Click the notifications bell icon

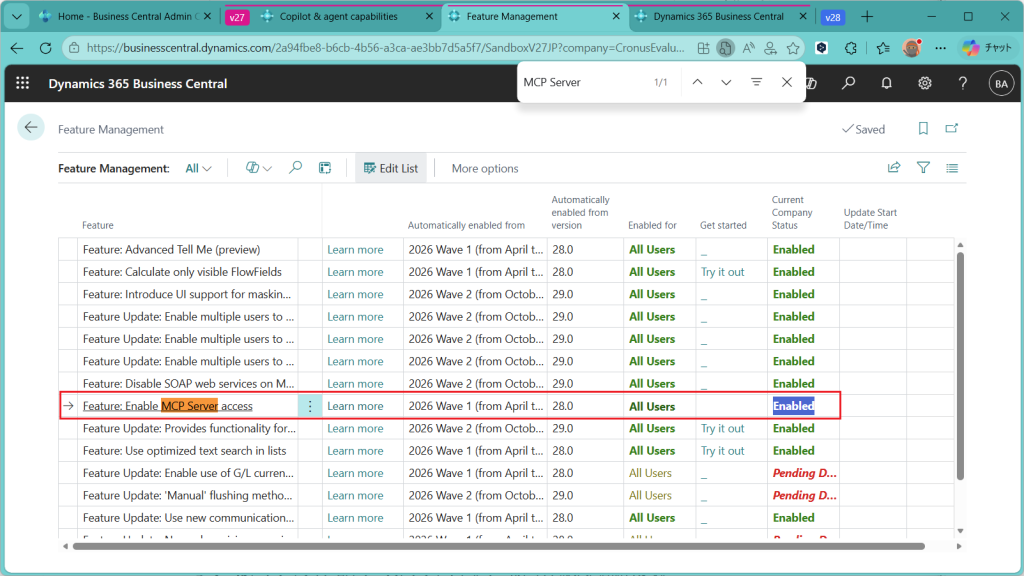[886, 84]
